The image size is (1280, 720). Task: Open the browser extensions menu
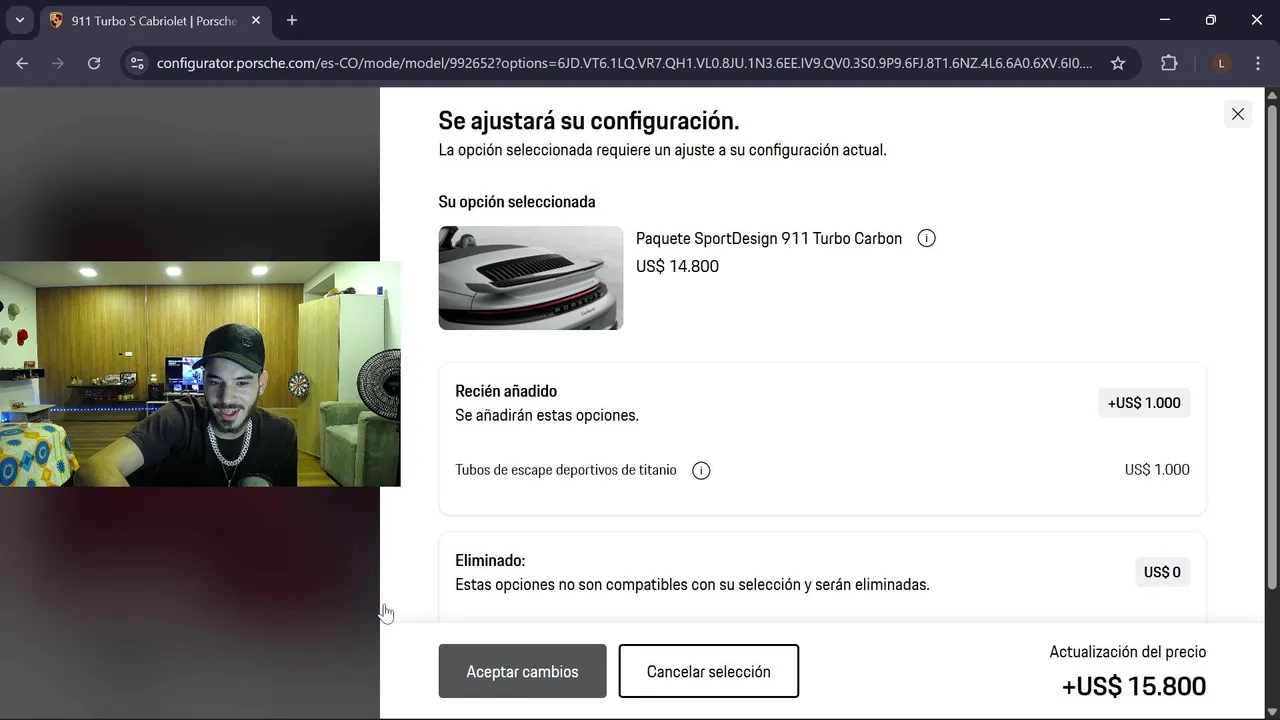1169,63
